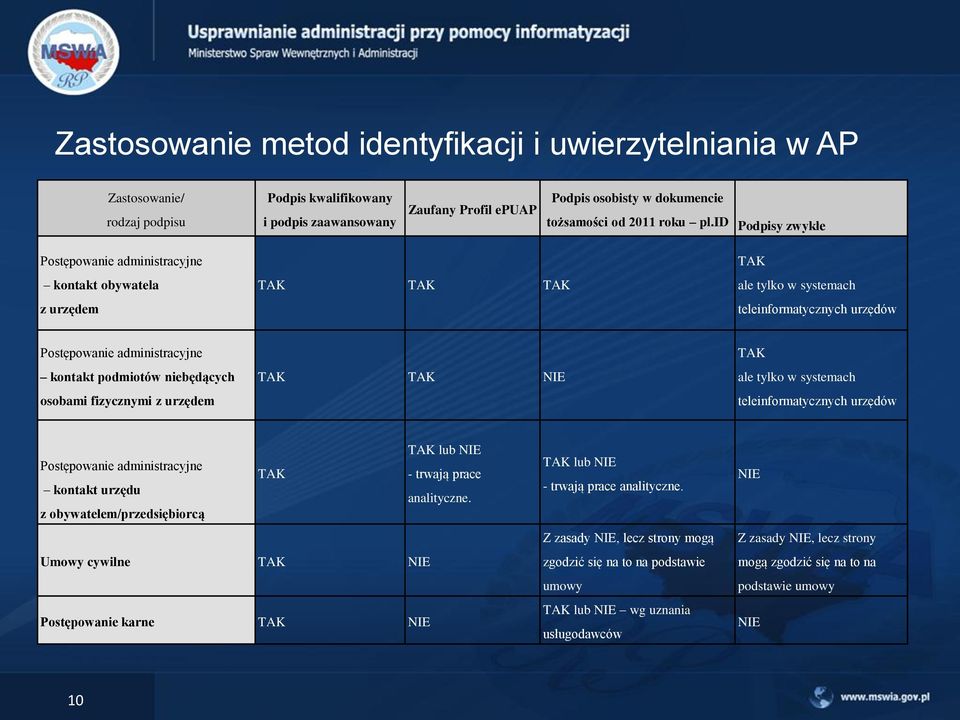Select NIE under Zaufany Profil ePUAP, Umowy cywilne row
This screenshot has height=720, width=960.
[419, 562]
